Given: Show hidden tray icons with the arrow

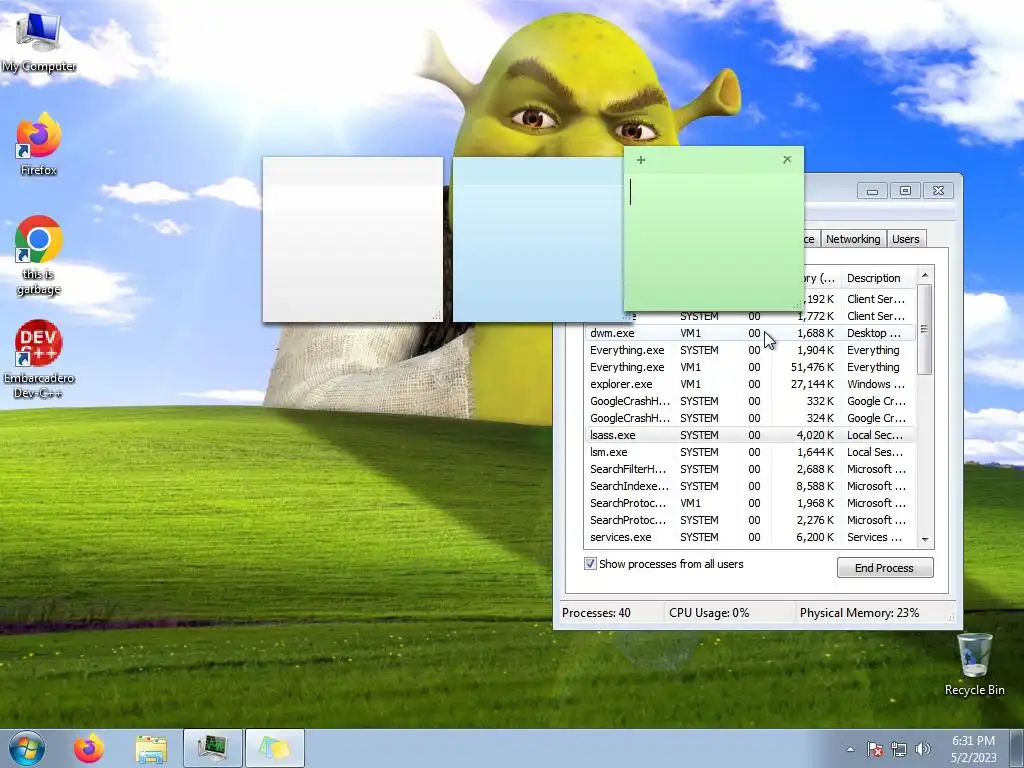Looking at the screenshot, I should click(x=850, y=749).
